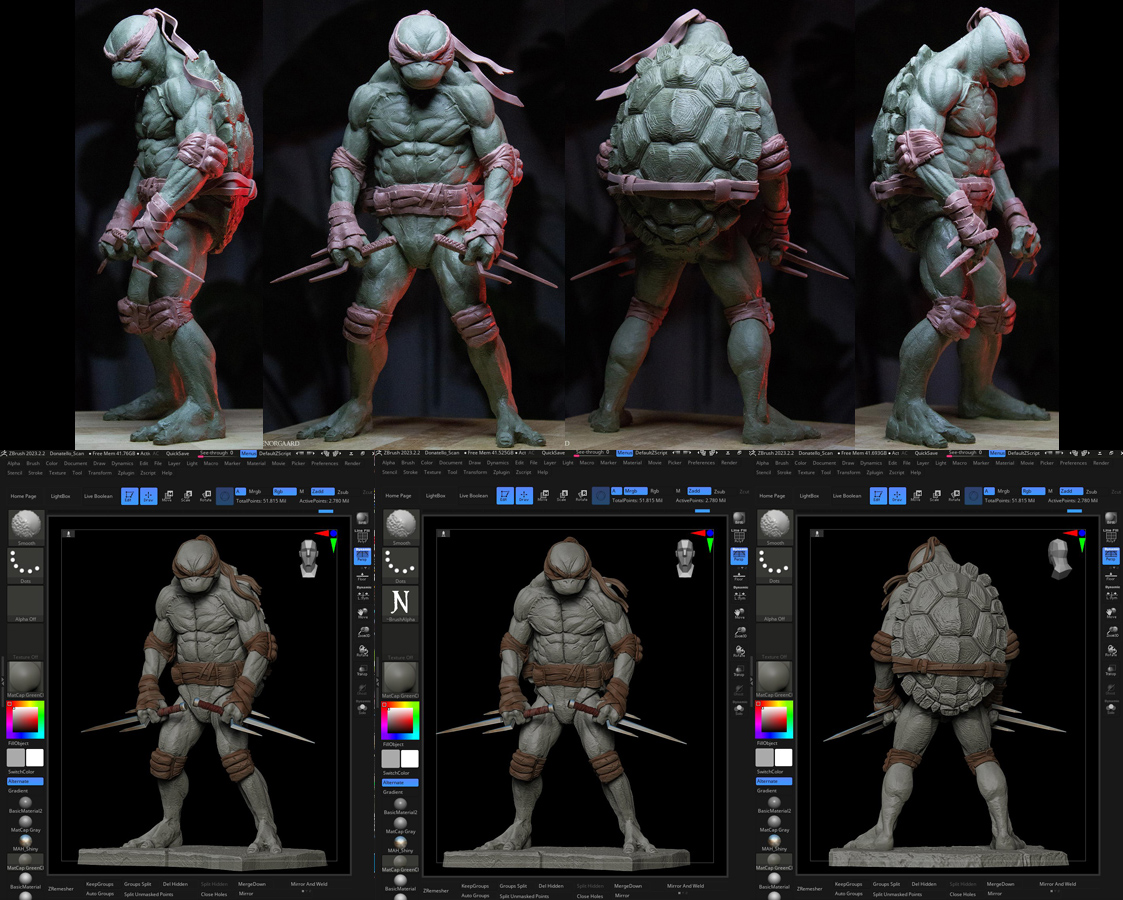Click Live Boolean in right window
Viewport: 1123px width, 900px height.
click(x=847, y=495)
